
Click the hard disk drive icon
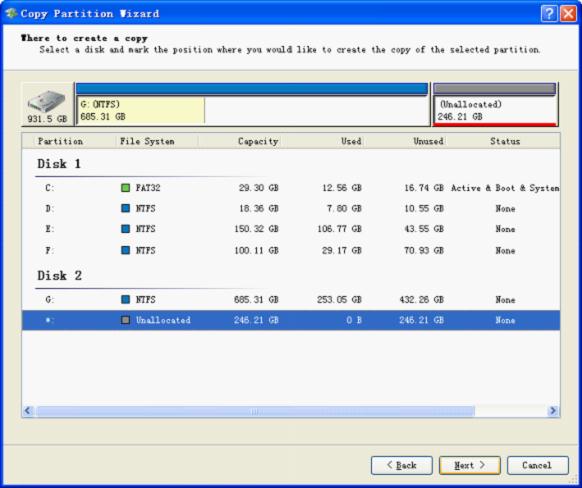(47, 101)
